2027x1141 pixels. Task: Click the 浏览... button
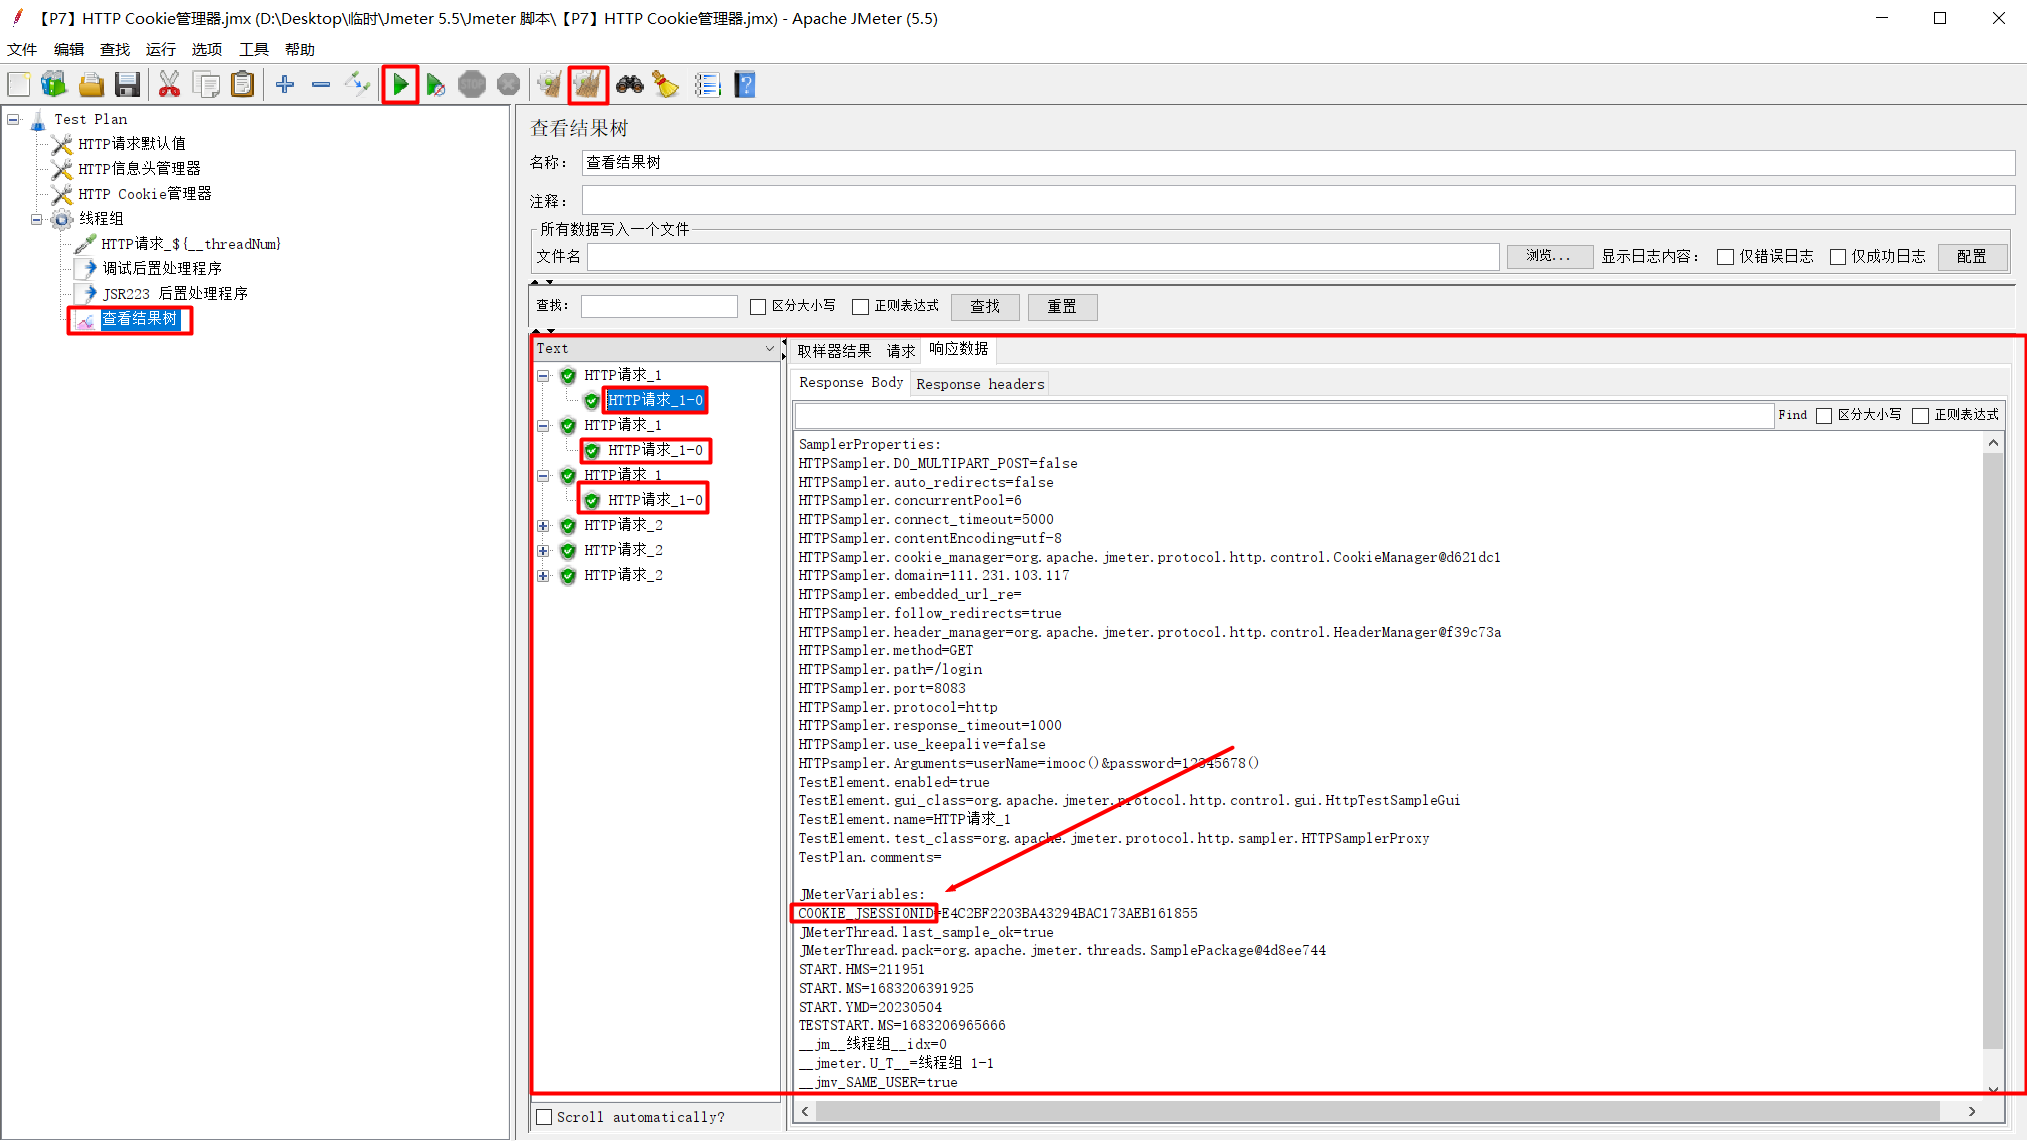(1549, 256)
